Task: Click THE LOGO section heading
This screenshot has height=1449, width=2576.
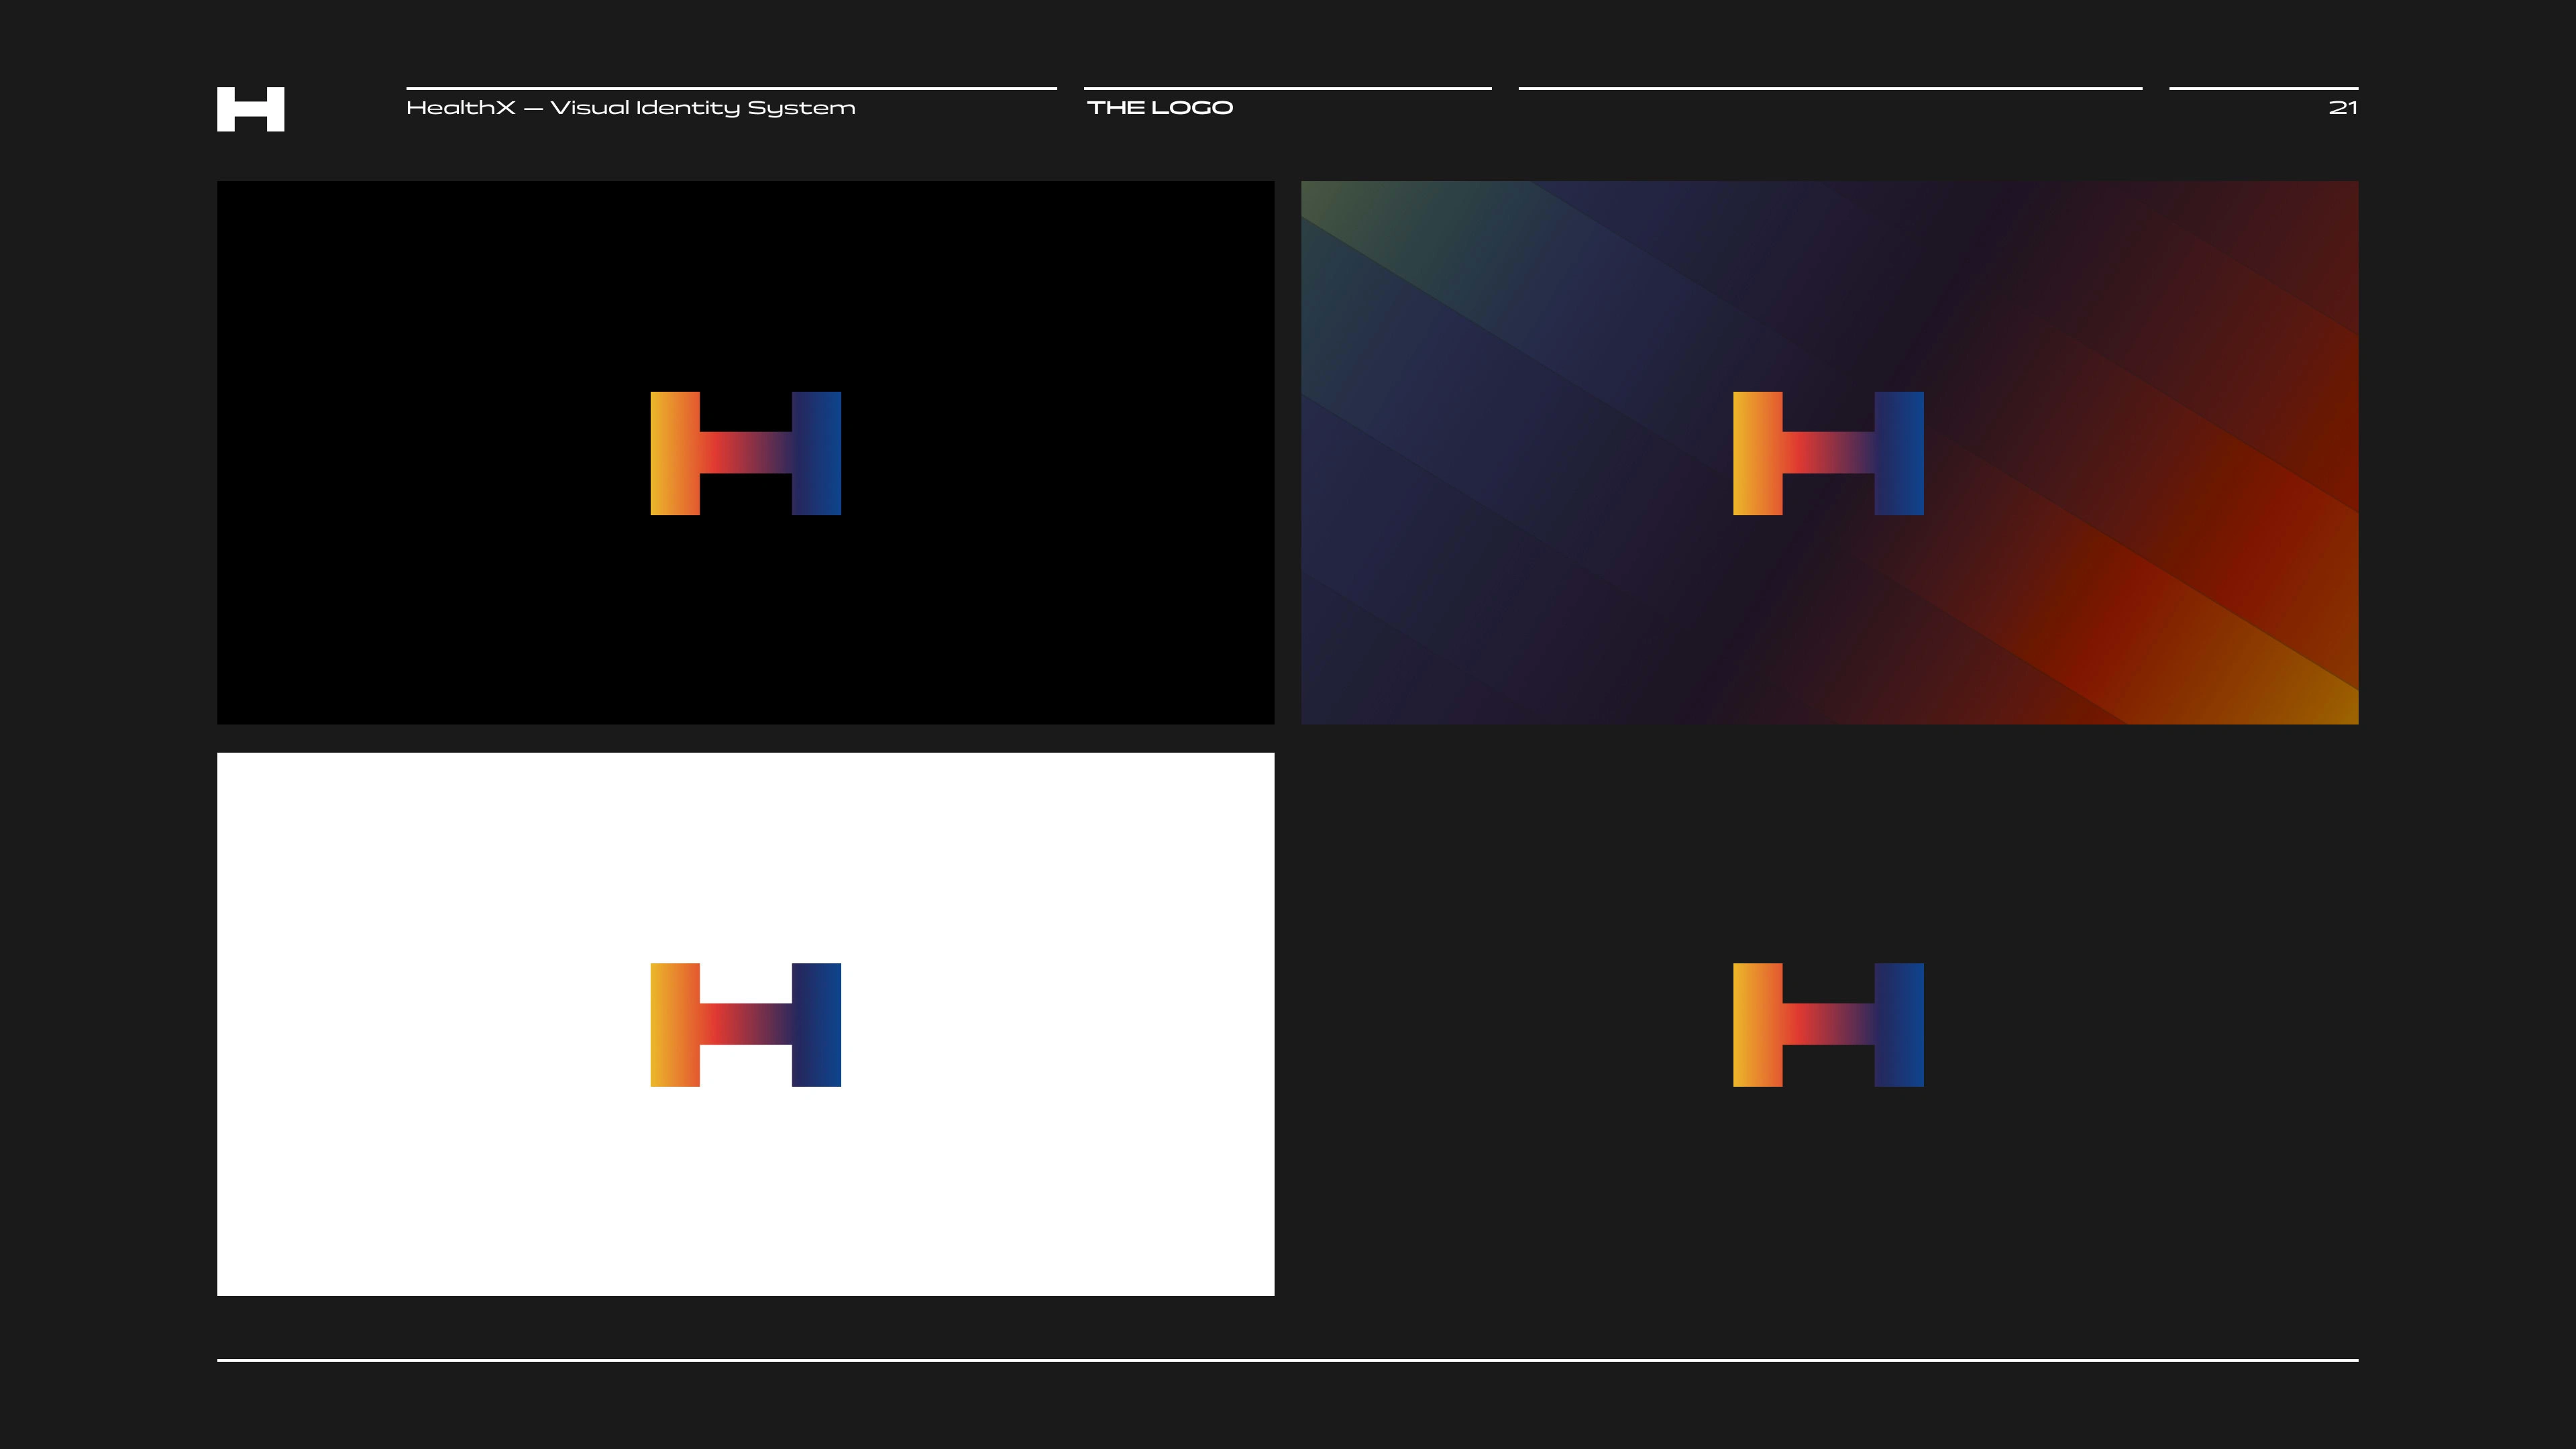Action: click(1159, 108)
